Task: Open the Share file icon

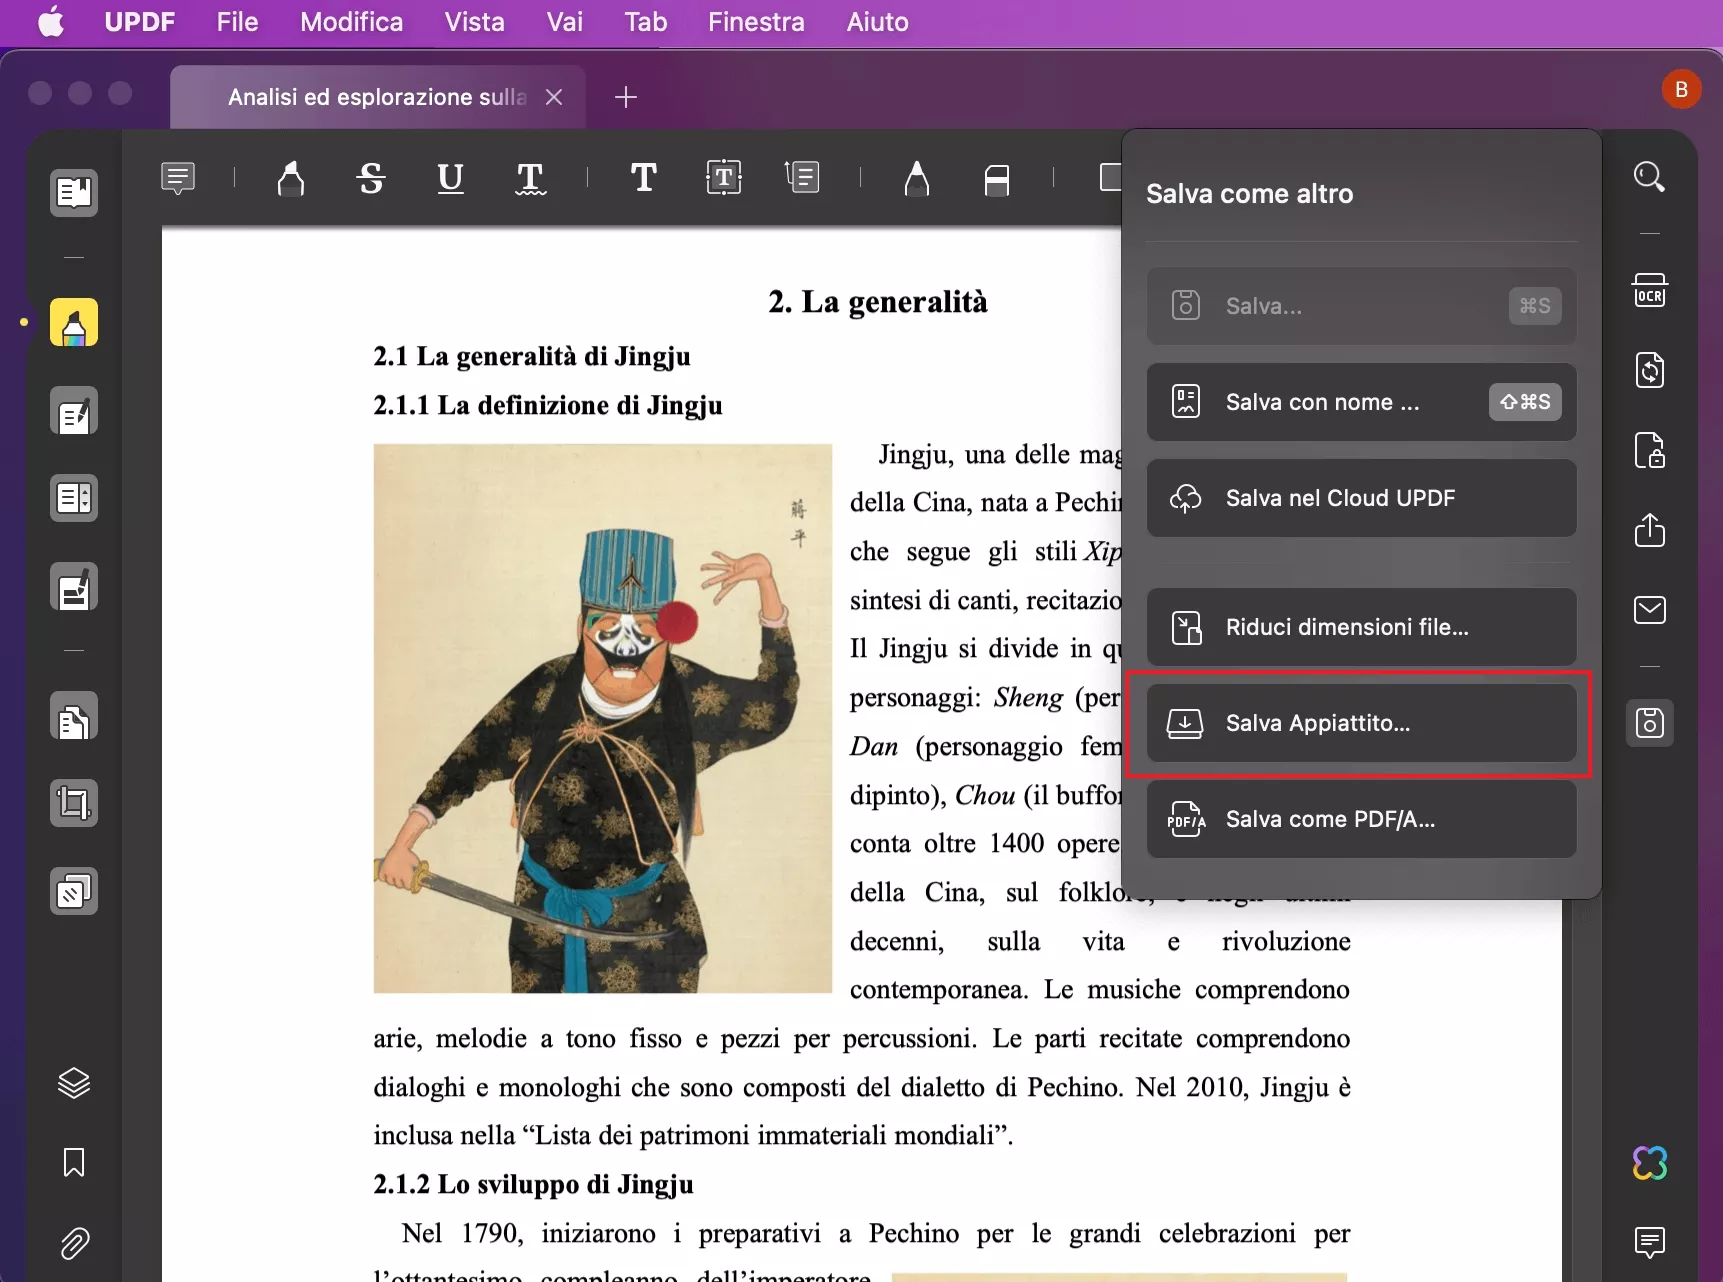Action: [x=1650, y=530]
